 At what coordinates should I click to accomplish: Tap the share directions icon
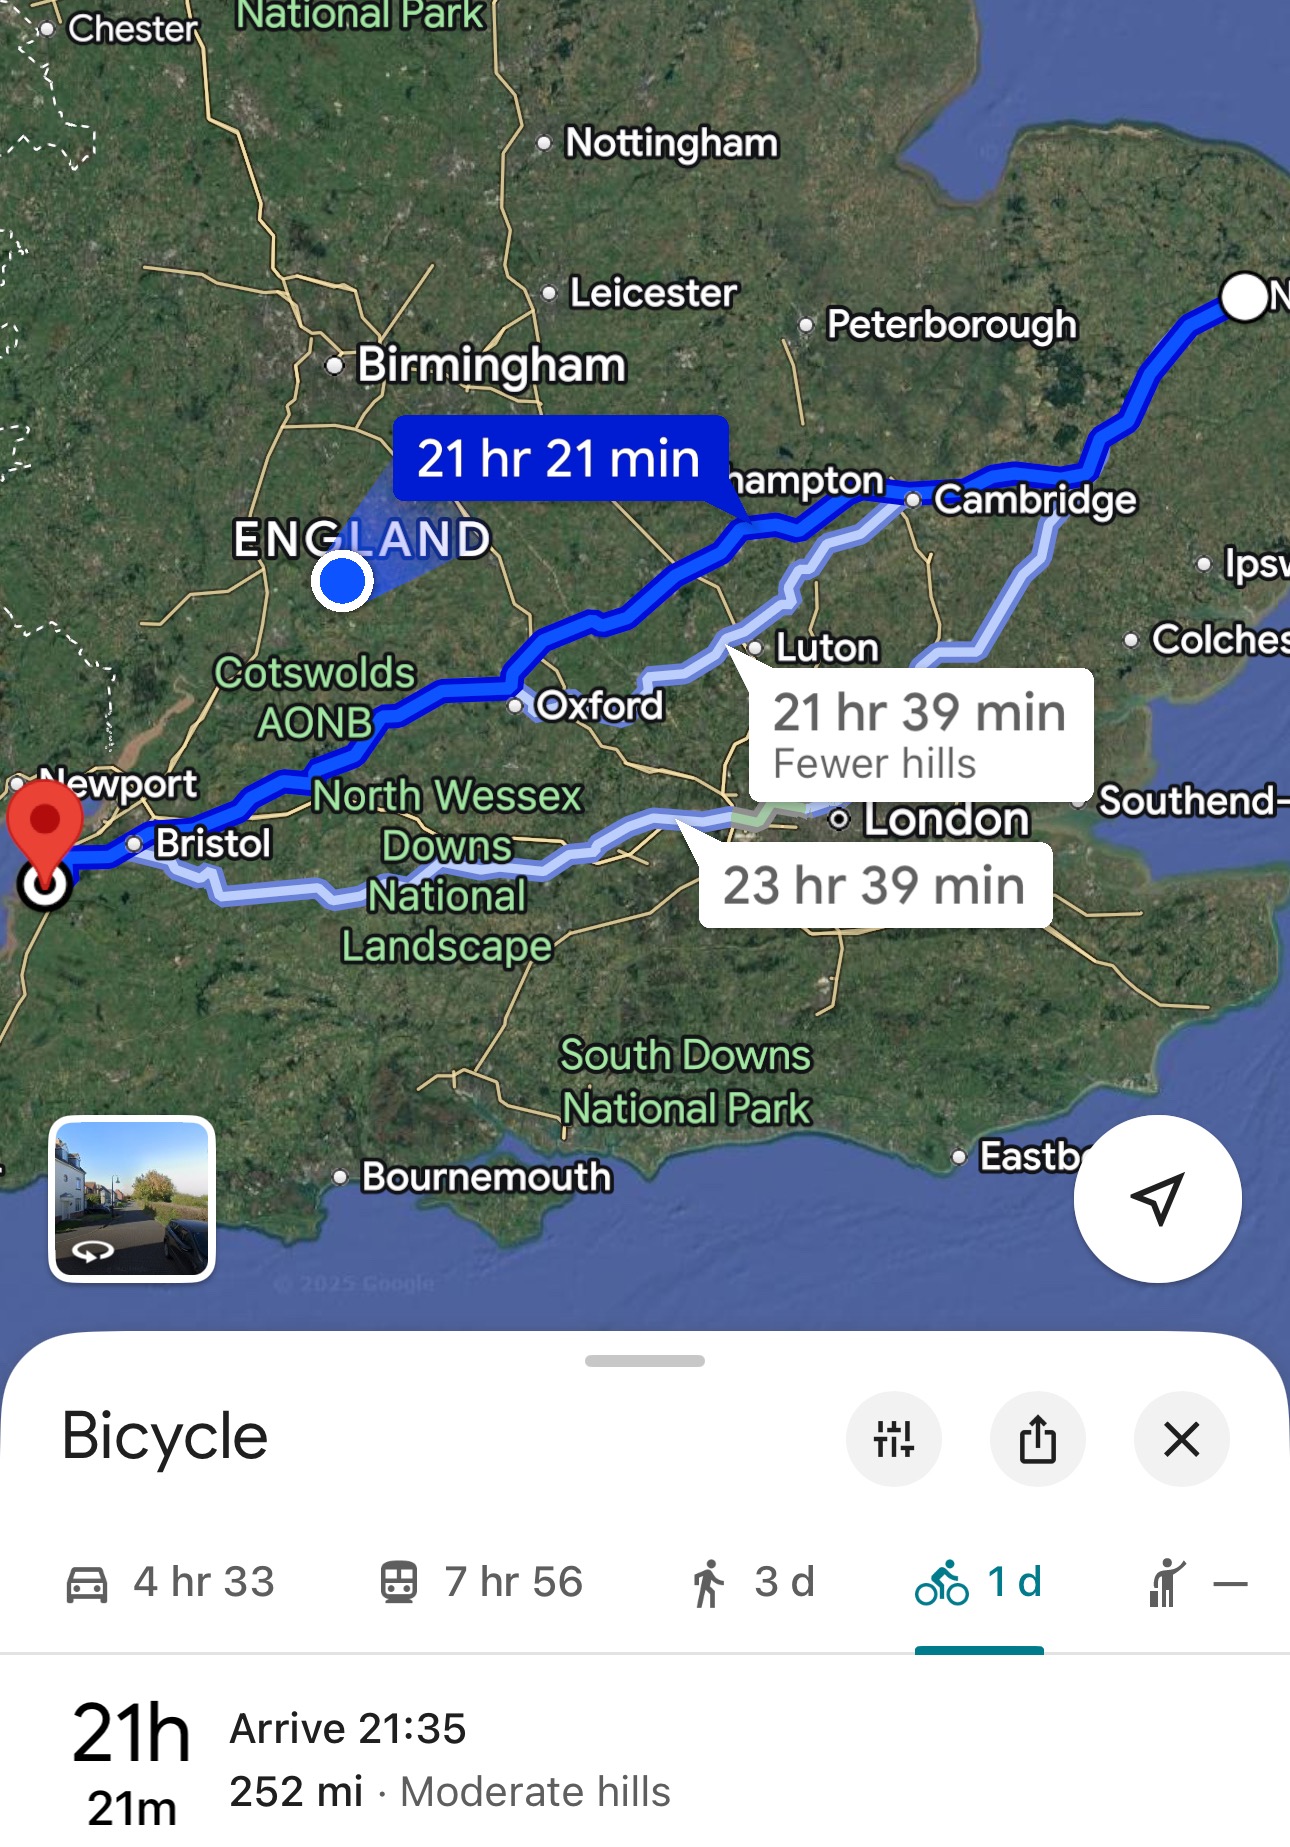(1037, 1439)
